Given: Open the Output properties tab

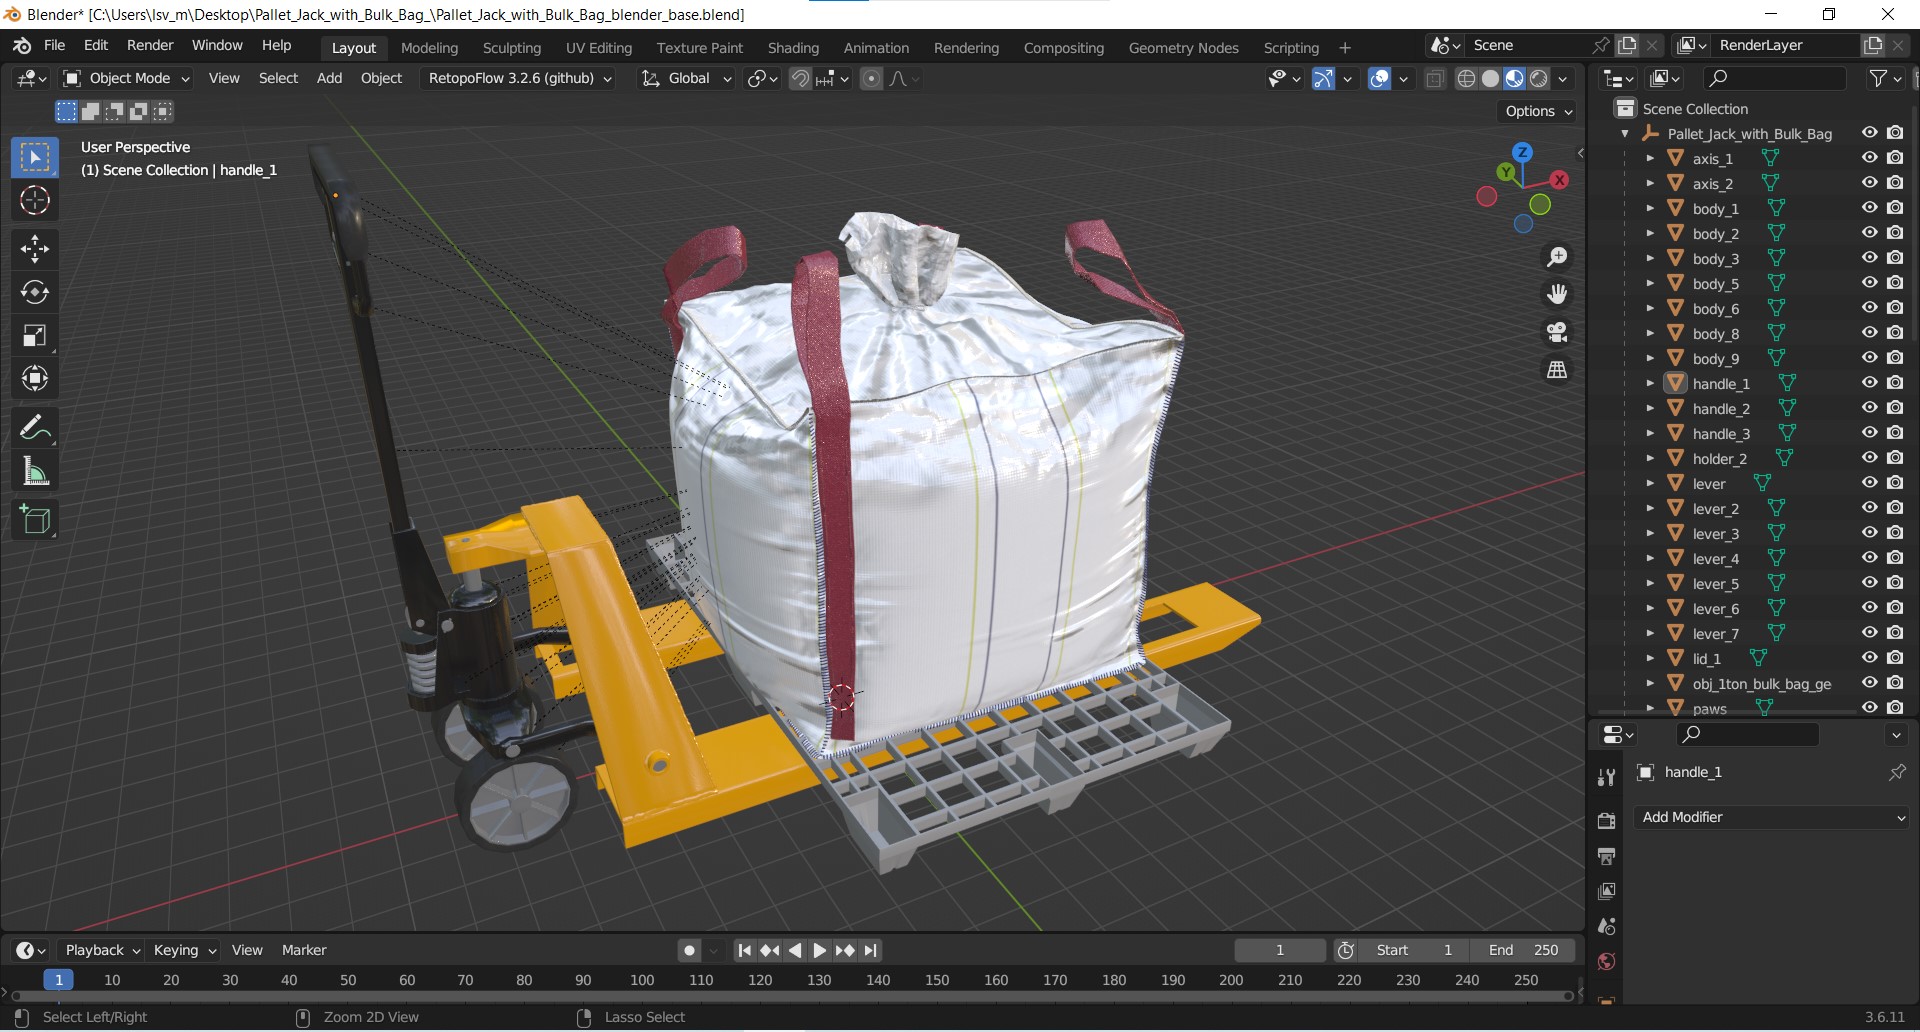Looking at the screenshot, I should pyautogui.click(x=1606, y=856).
